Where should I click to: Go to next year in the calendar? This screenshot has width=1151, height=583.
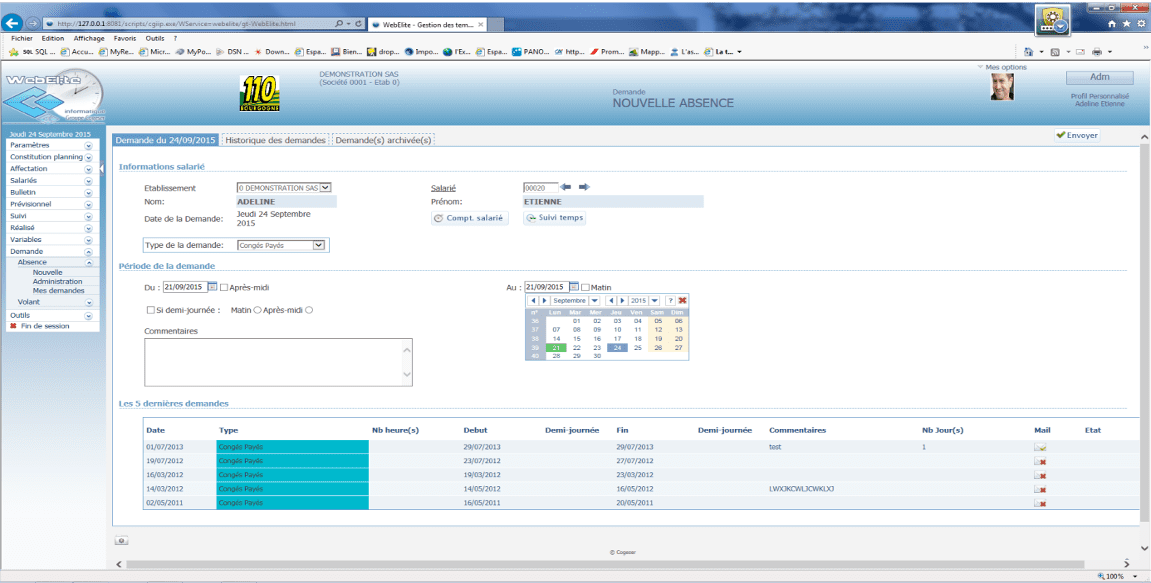pos(622,300)
